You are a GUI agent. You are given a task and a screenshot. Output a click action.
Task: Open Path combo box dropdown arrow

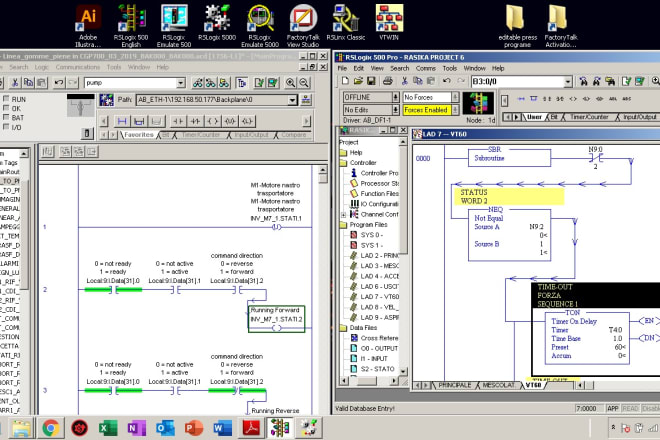[293, 100]
